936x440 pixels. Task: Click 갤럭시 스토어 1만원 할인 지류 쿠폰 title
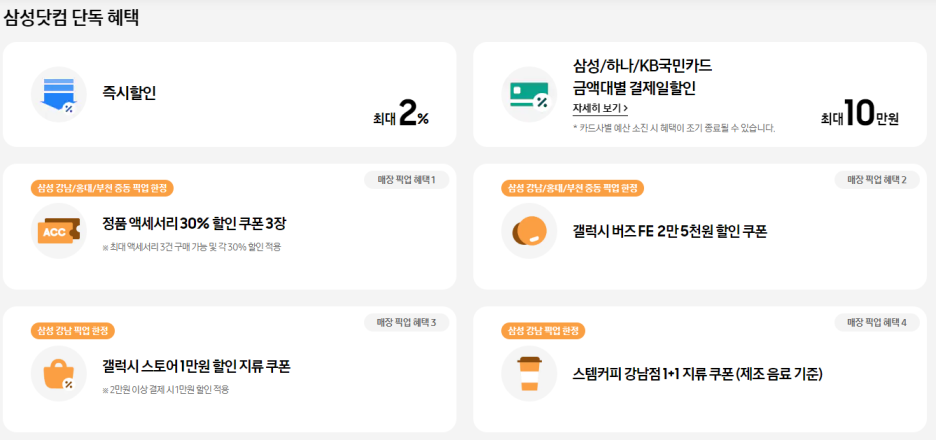tap(196, 366)
